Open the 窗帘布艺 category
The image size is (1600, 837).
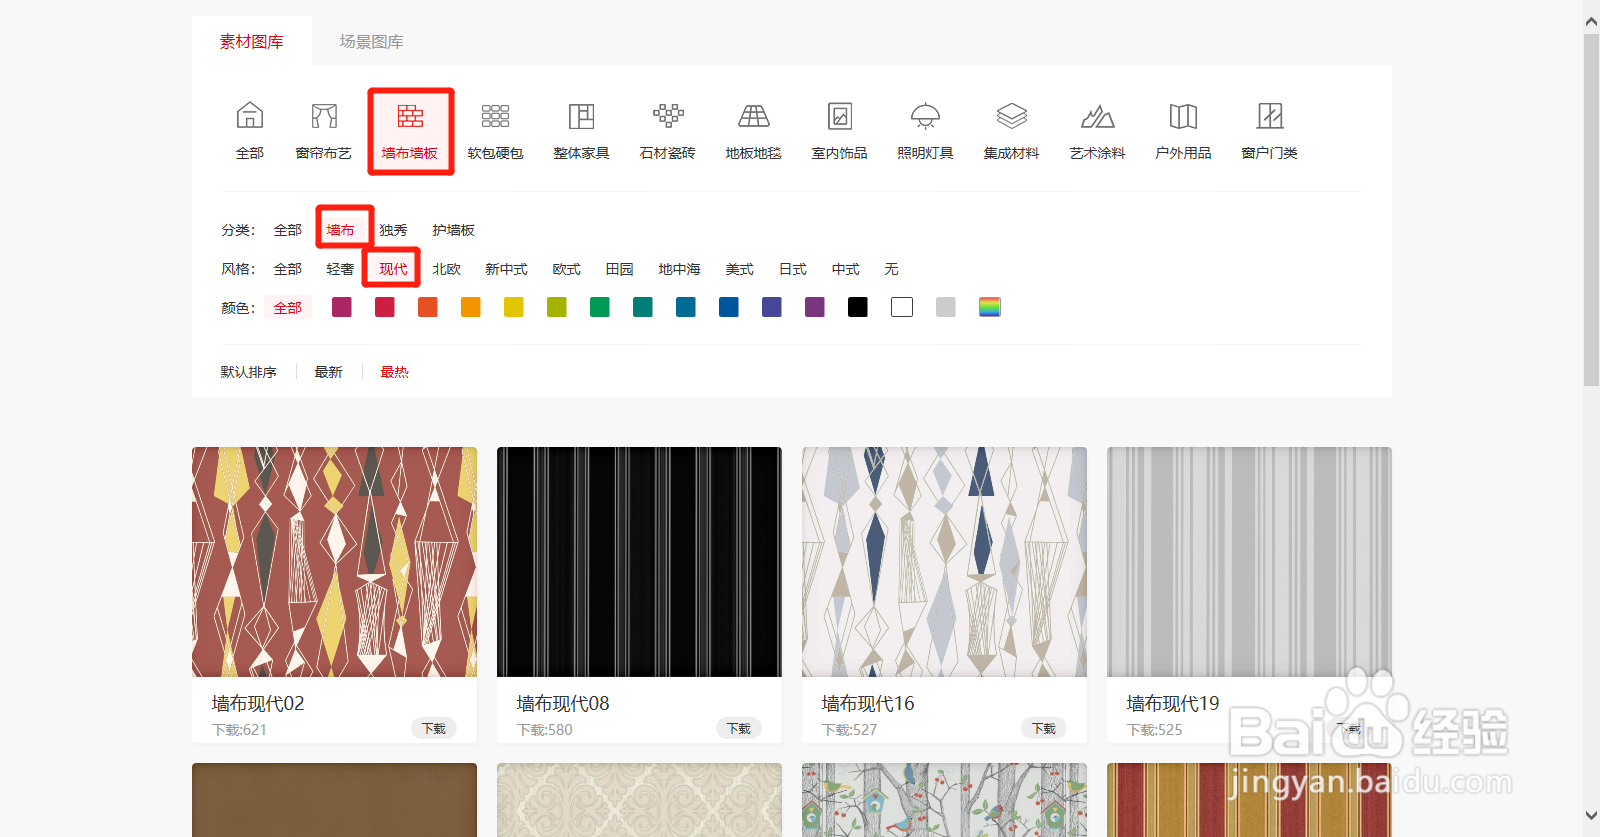[x=324, y=131]
